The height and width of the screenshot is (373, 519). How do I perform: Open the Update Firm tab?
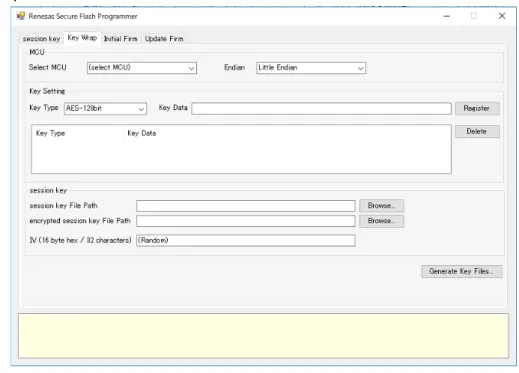coord(164,39)
